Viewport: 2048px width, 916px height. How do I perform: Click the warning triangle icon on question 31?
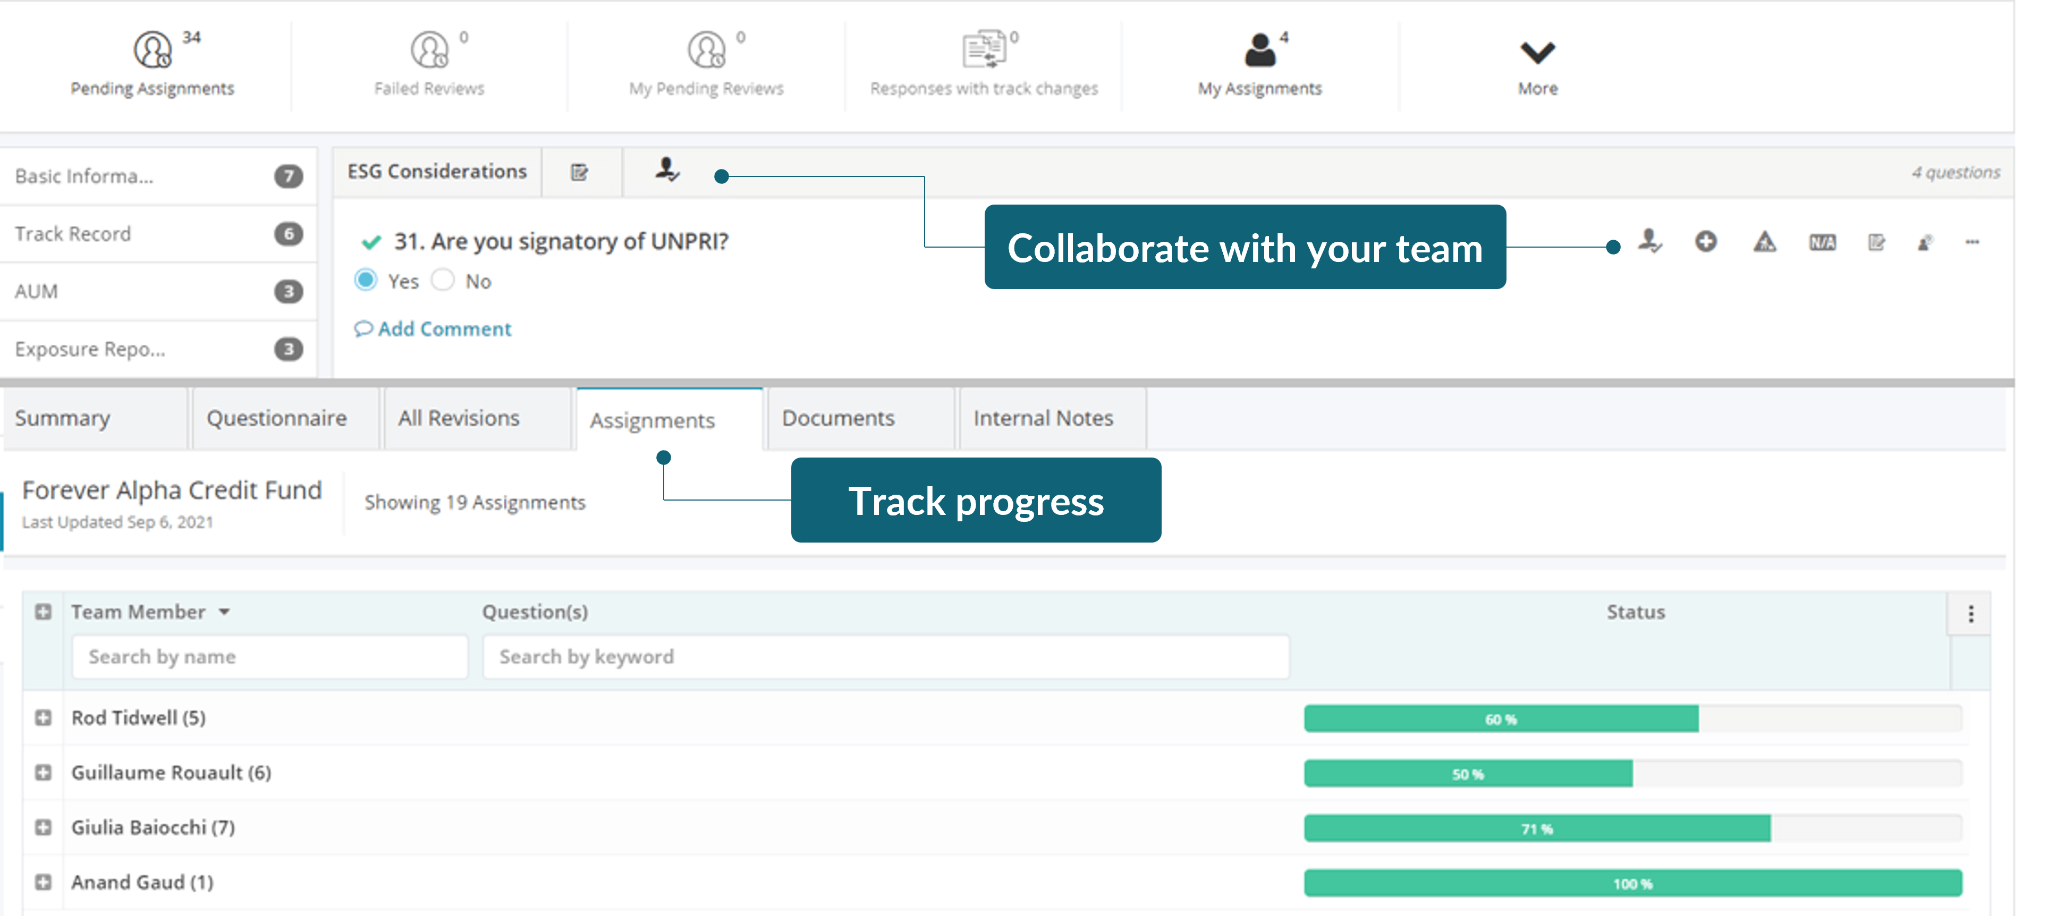[1765, 242]
